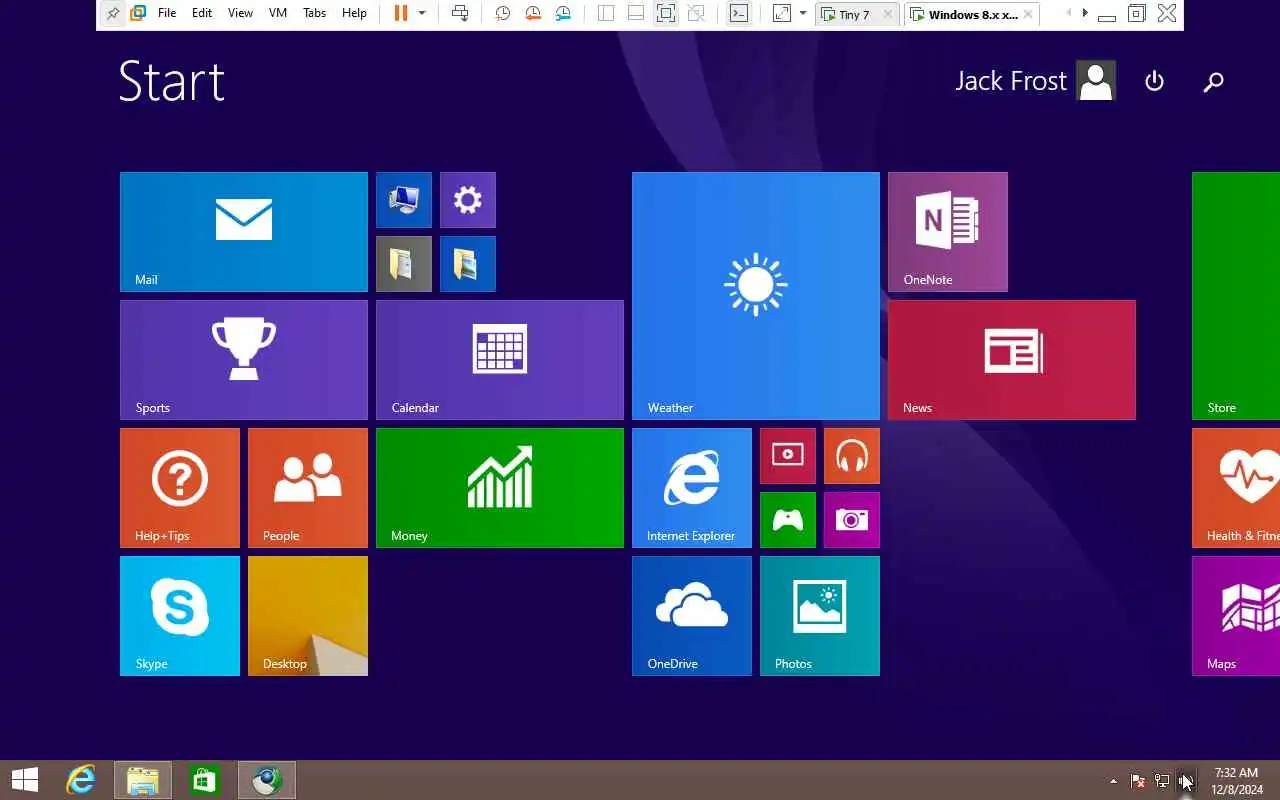
Task: Open File Explorer from the taskbar
Action: point(143,780)
